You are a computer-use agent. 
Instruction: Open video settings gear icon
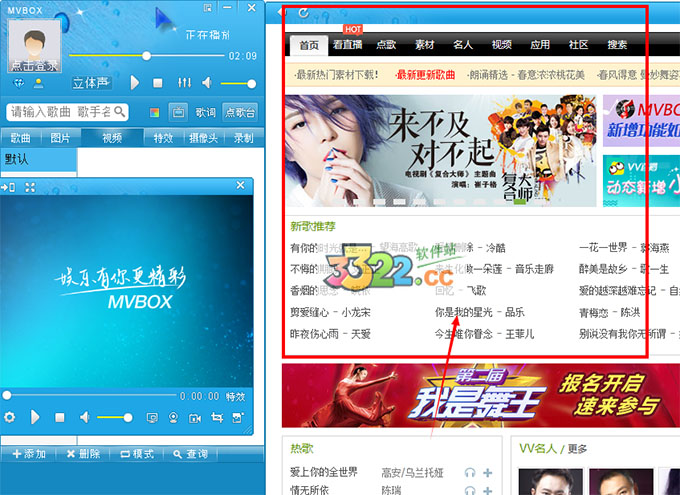[x=9, y=417]
